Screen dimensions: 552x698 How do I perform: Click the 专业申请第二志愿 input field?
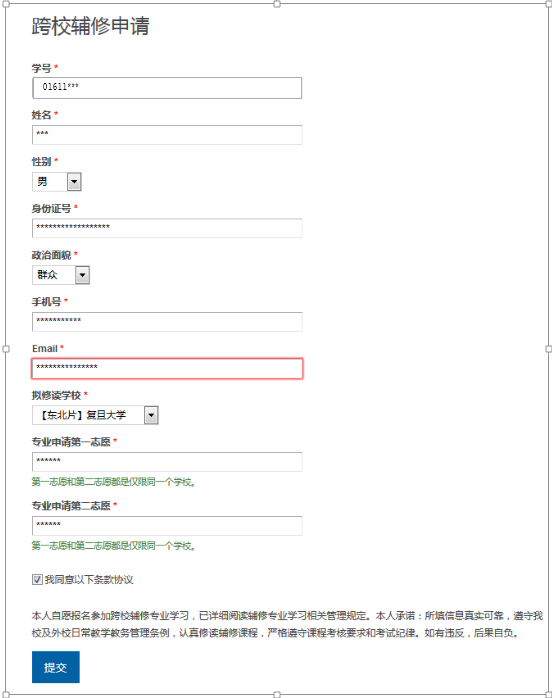[x=167, y=526]
